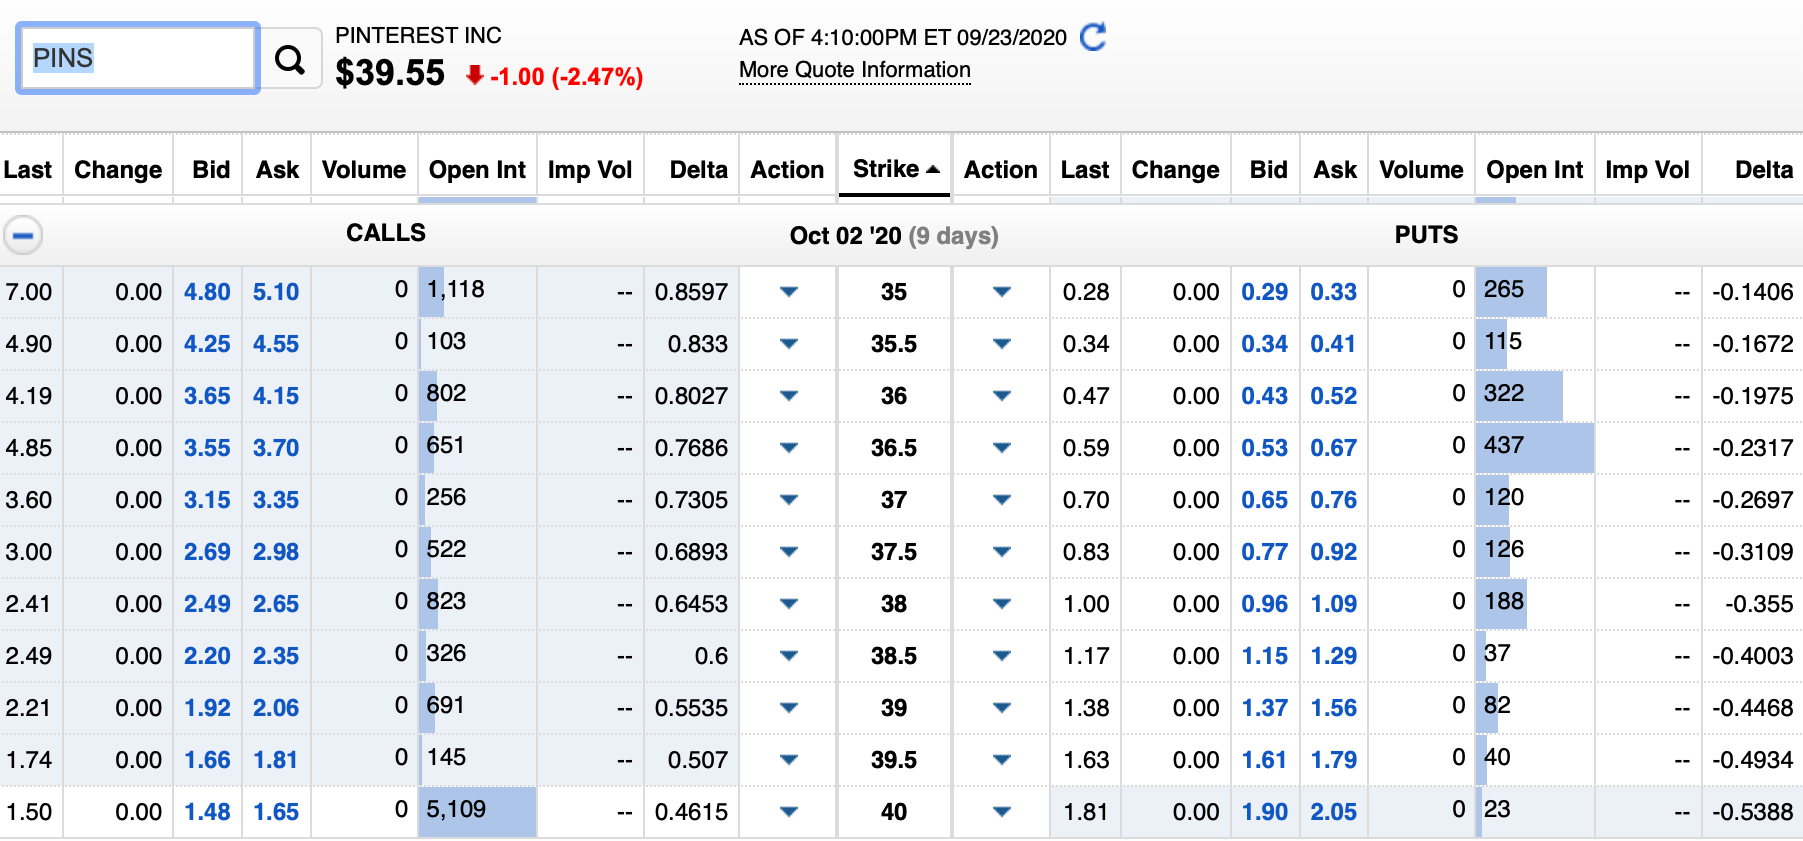The width and height of the screenshot is (1803, 841).
Task: Open calls Action dropdown for strike 35
Action: pyautogui.click(x=788, y=292)
